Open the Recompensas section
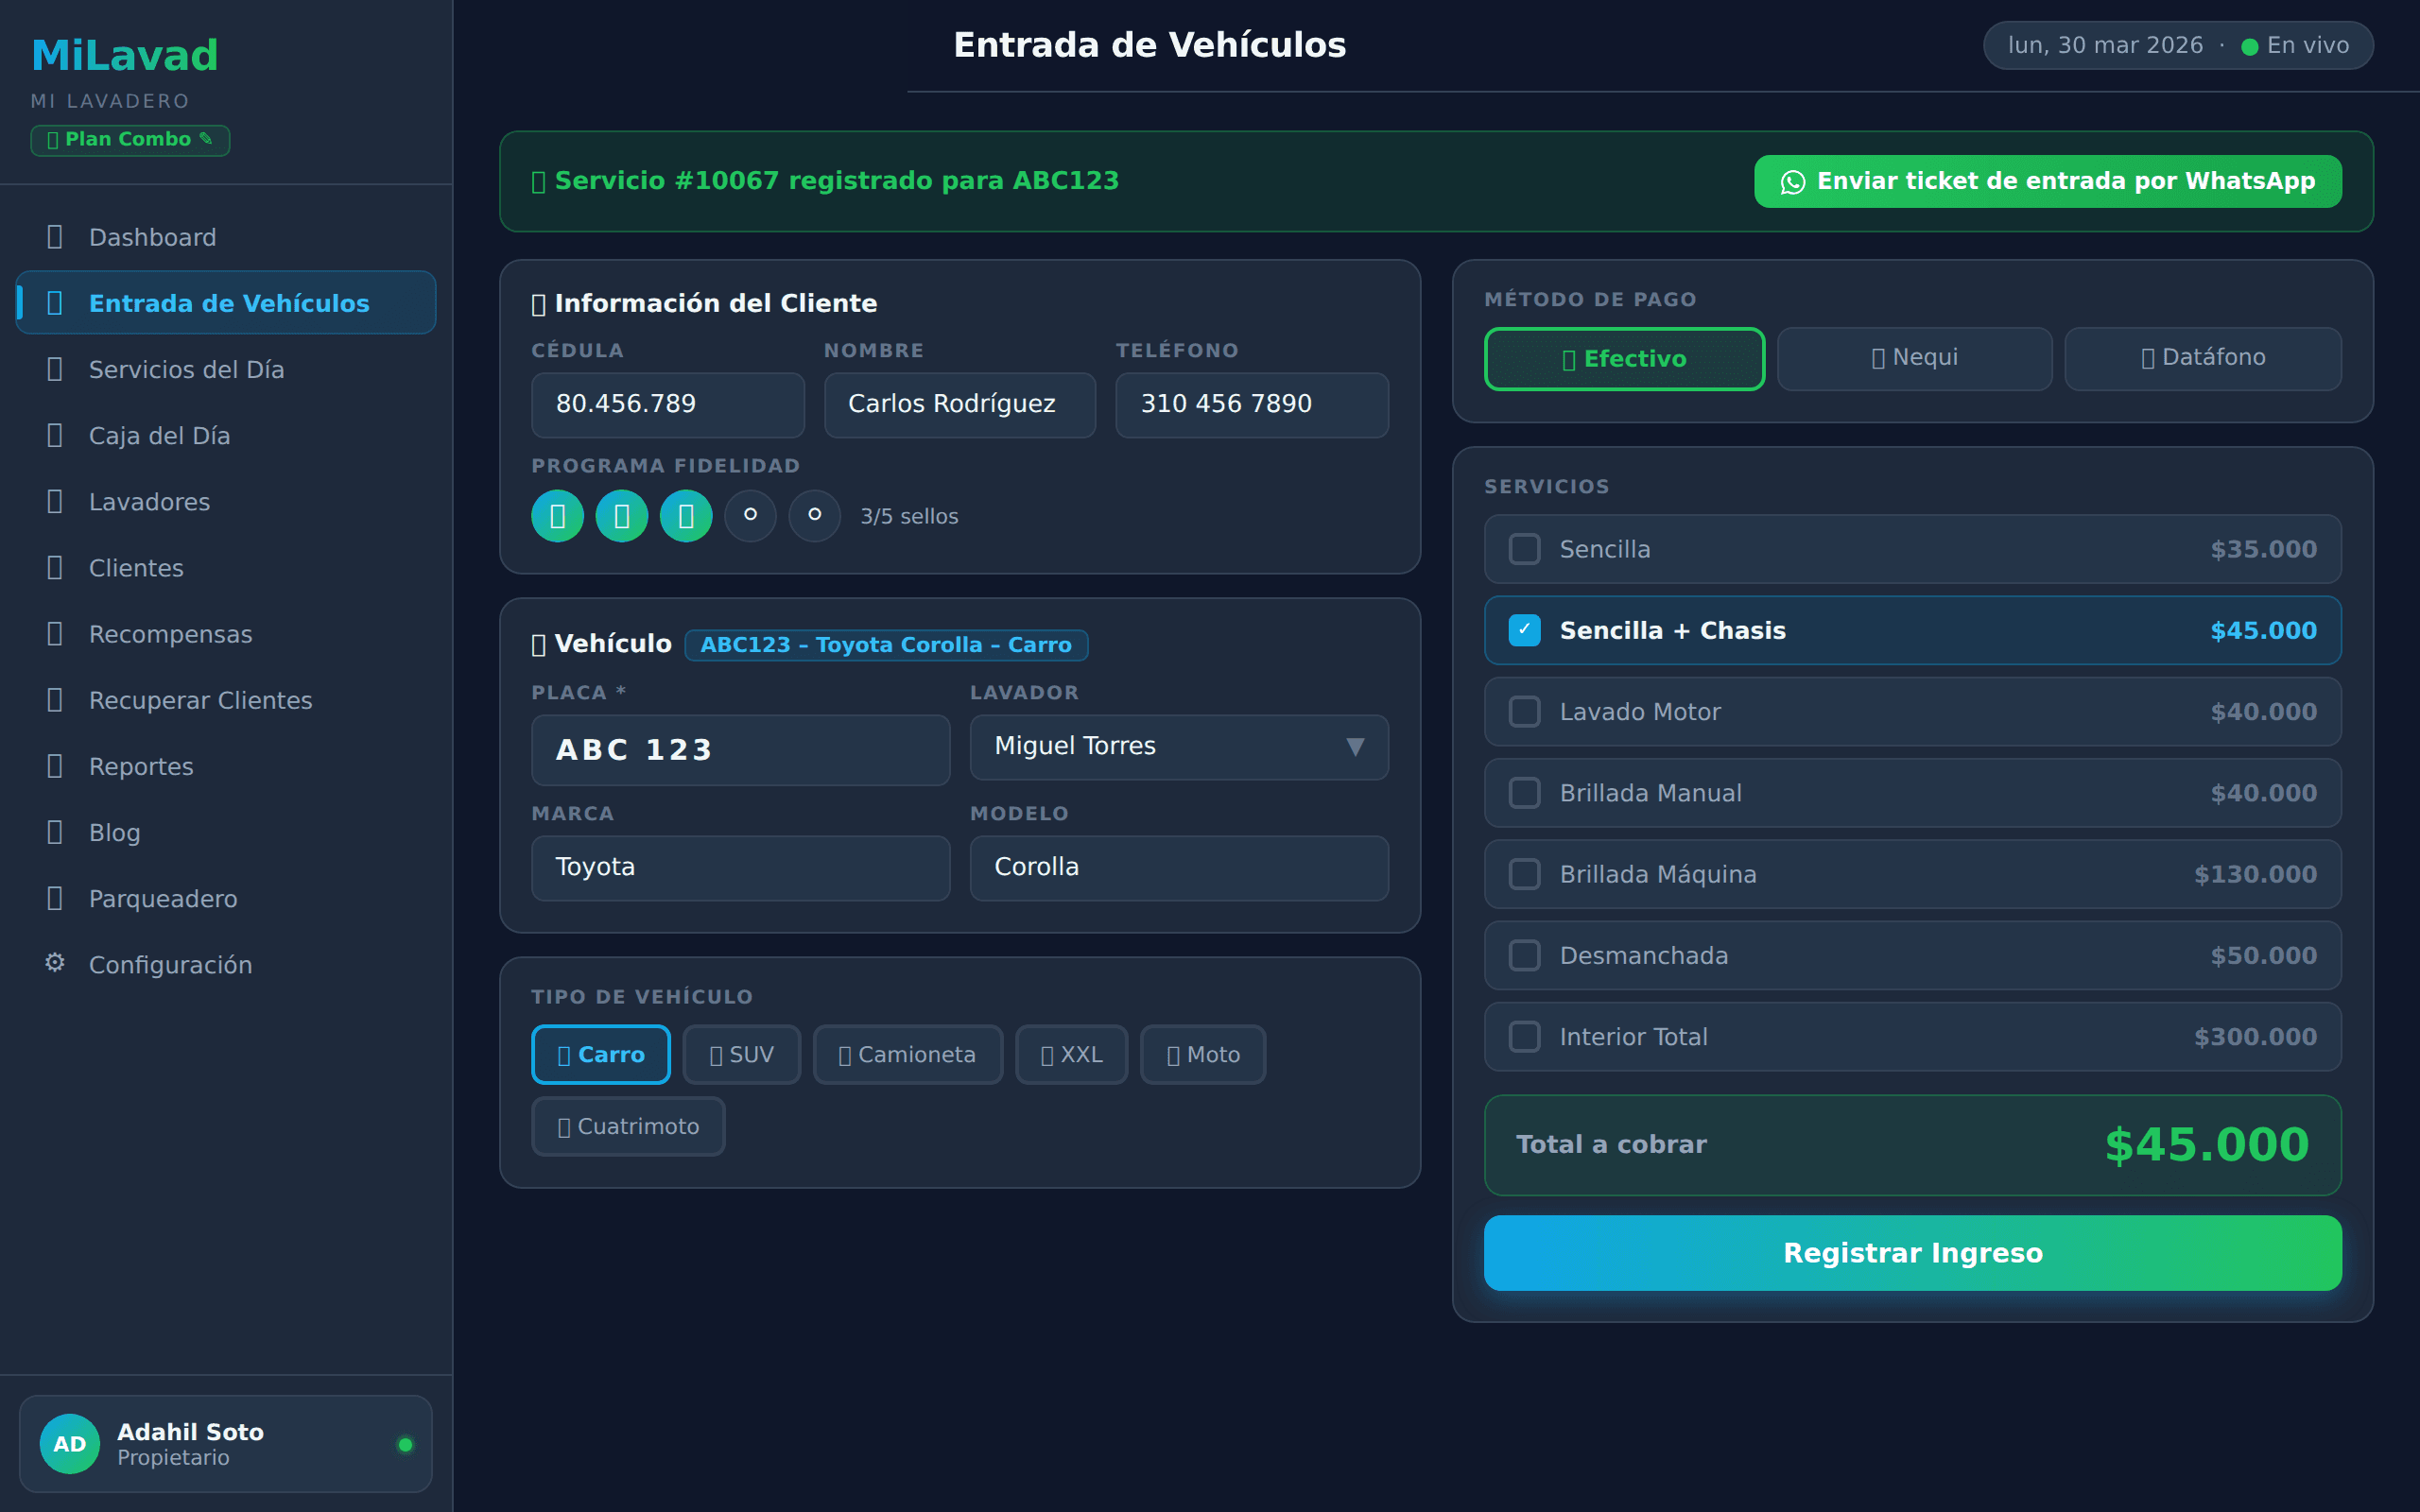 coord(171,633)
